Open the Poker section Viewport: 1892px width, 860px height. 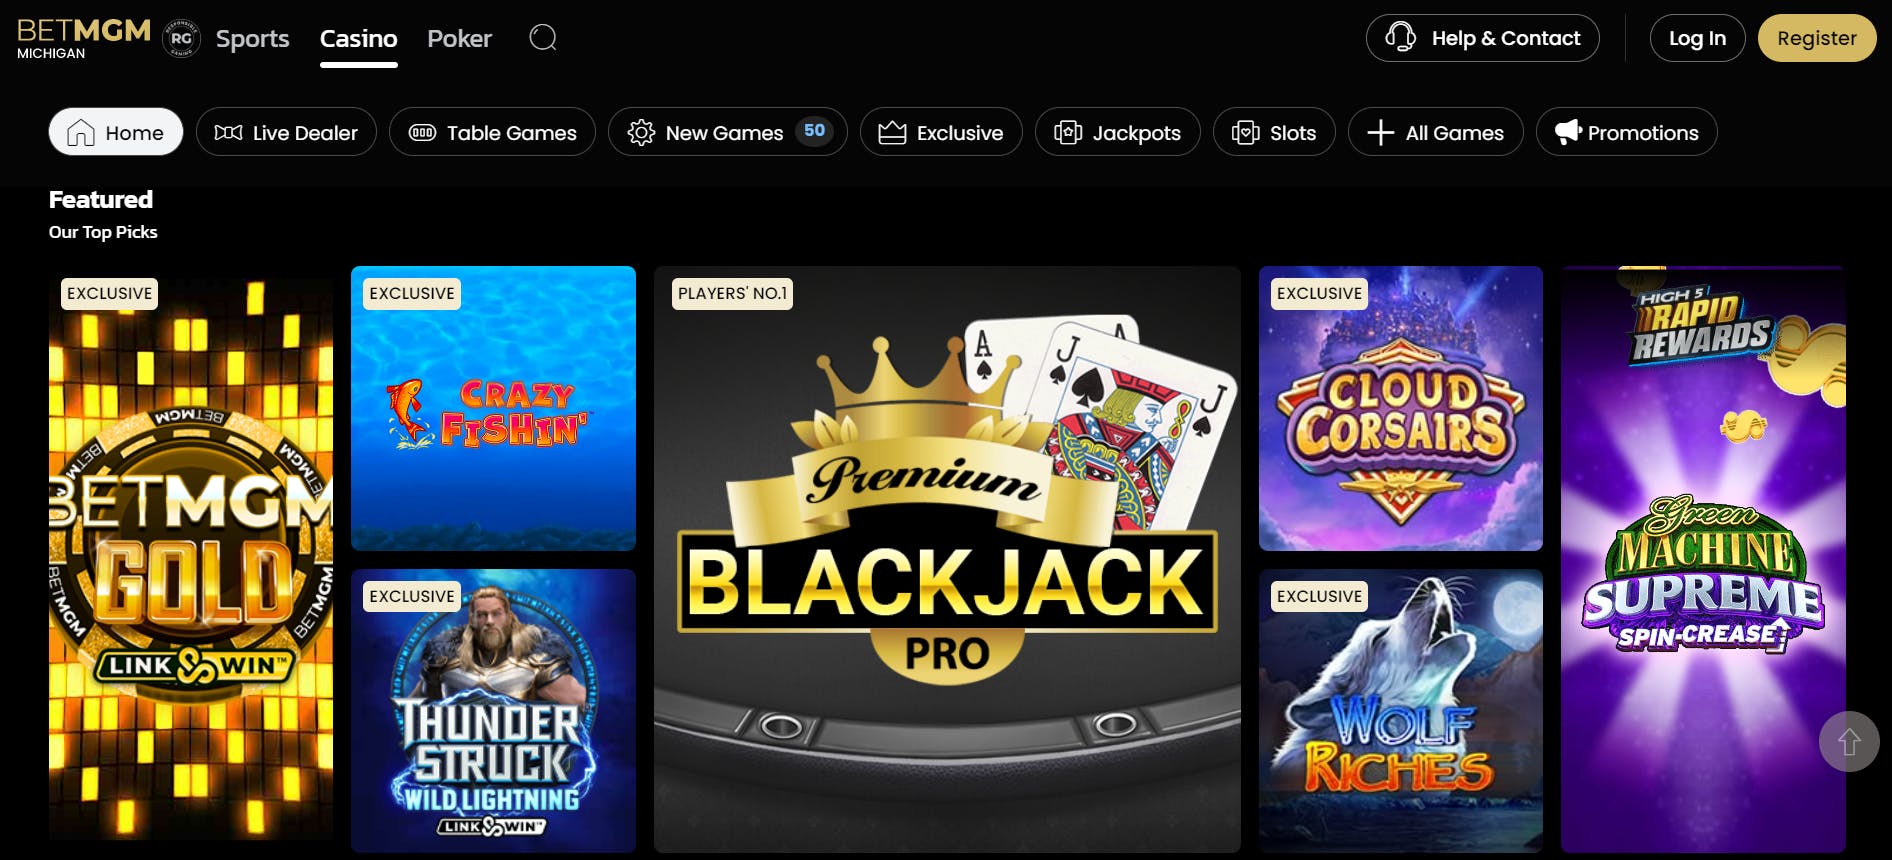tap(459, 38)
